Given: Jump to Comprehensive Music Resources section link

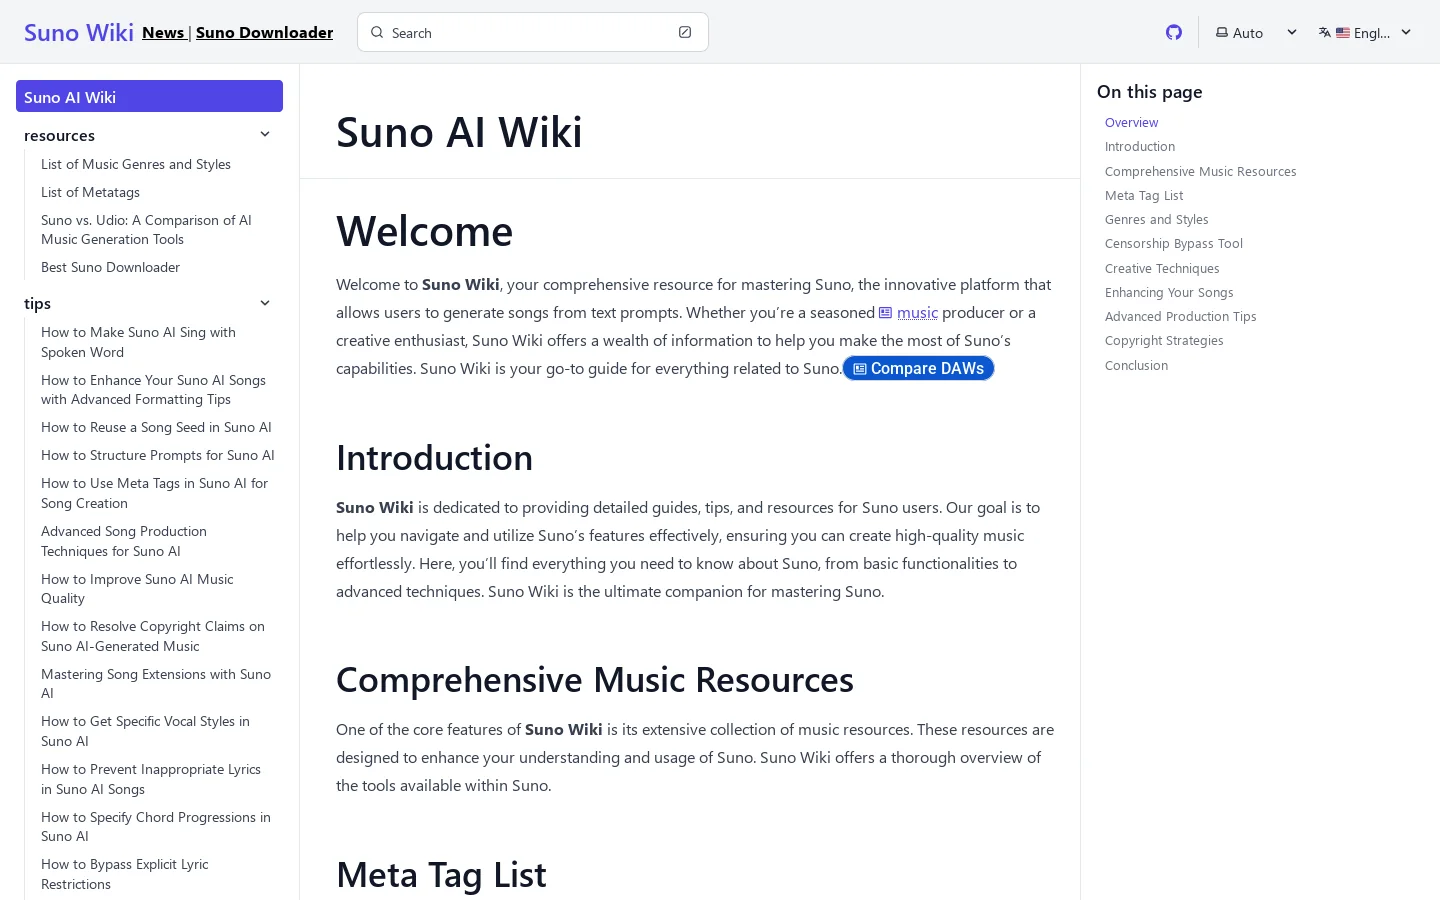Looking at the screenshot, I should pos(1200,171).
